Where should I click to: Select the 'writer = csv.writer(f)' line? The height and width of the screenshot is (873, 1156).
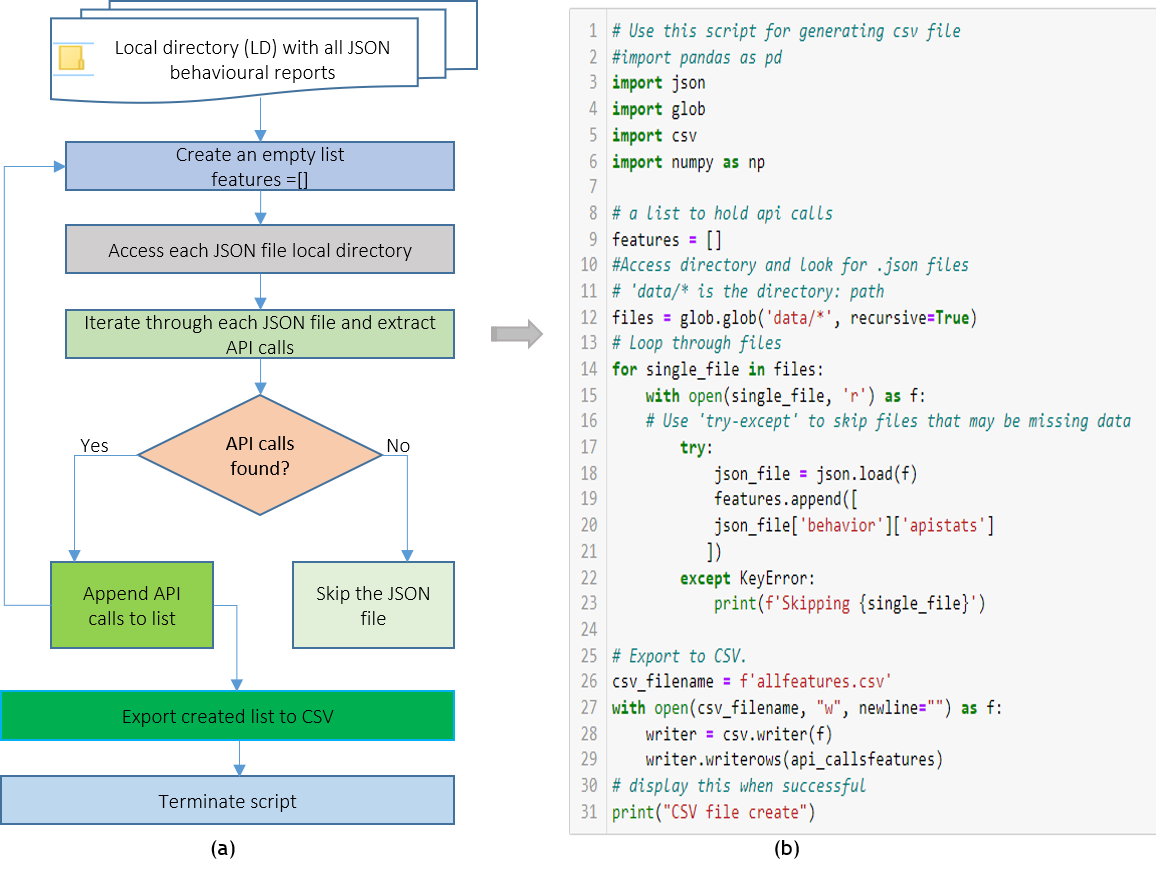(739, 734)
